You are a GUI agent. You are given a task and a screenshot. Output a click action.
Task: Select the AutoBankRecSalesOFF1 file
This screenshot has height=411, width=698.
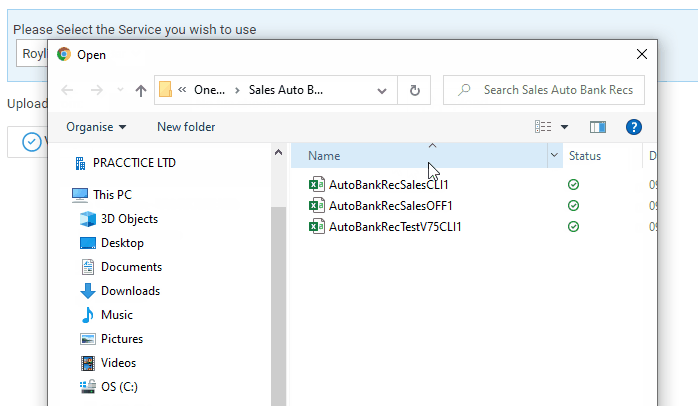coord(390,206)
